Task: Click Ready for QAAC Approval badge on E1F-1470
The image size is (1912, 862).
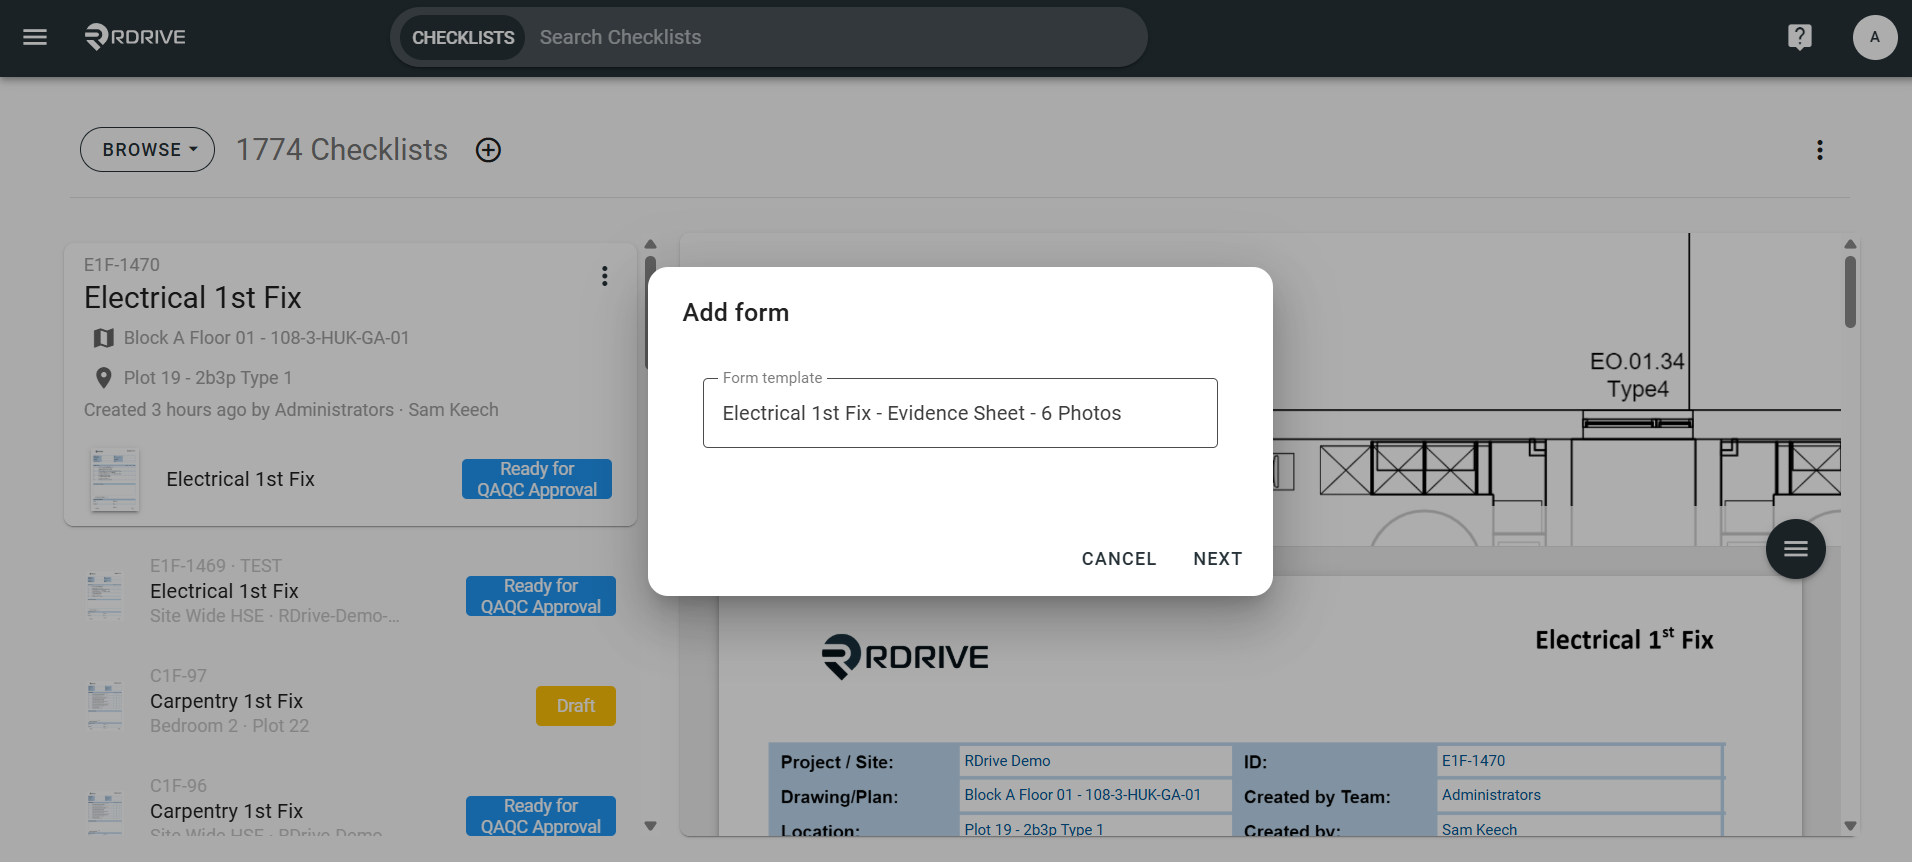Action: [x=537, y=479]
